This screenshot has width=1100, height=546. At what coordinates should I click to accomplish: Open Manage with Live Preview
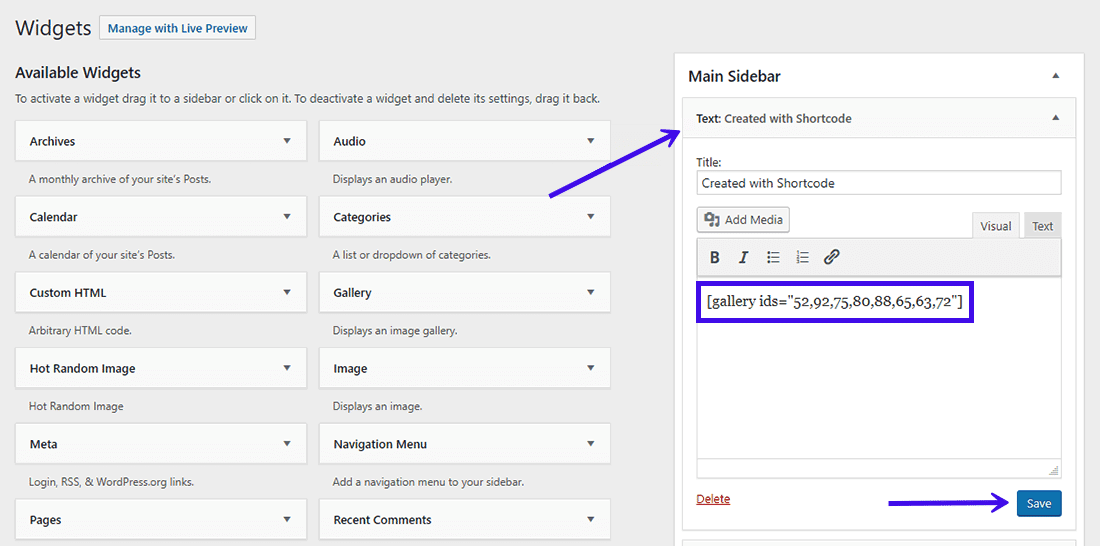coord(178,28)
